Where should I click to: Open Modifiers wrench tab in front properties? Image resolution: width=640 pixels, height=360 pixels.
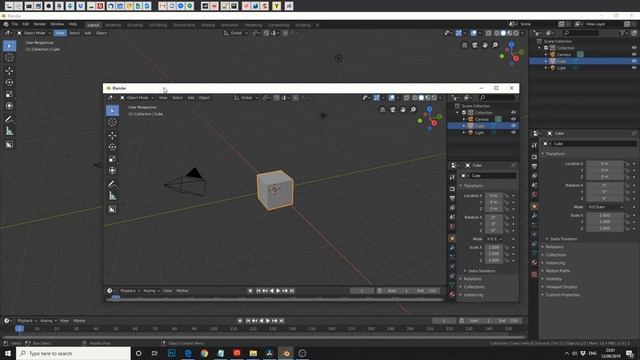click(452, 248)
